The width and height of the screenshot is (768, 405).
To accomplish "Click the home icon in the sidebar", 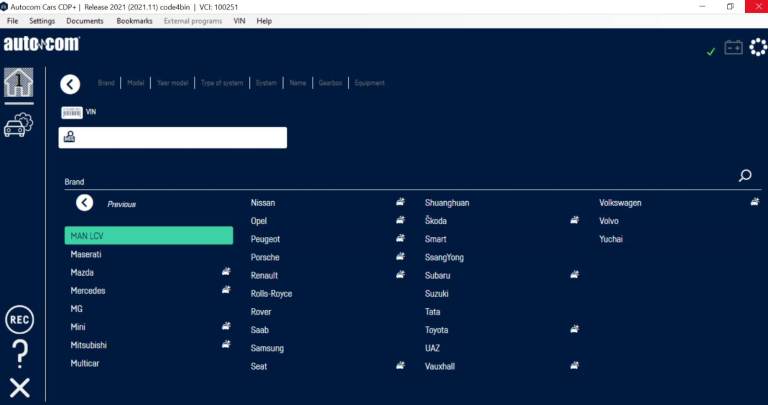I will [19, 84].
